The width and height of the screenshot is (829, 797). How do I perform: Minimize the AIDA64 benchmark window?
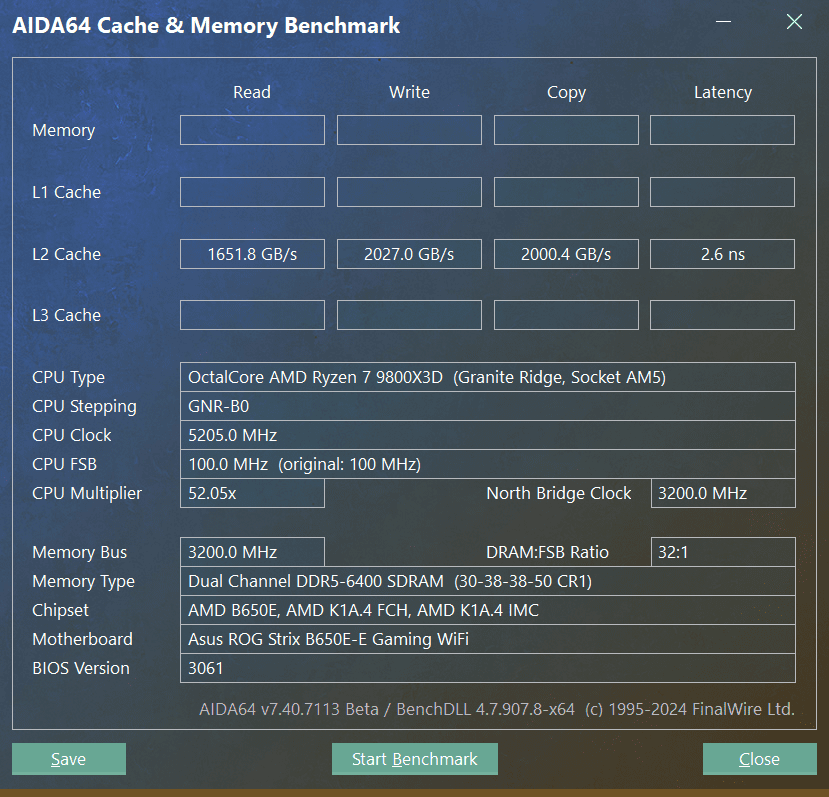[x=723, y=22]
